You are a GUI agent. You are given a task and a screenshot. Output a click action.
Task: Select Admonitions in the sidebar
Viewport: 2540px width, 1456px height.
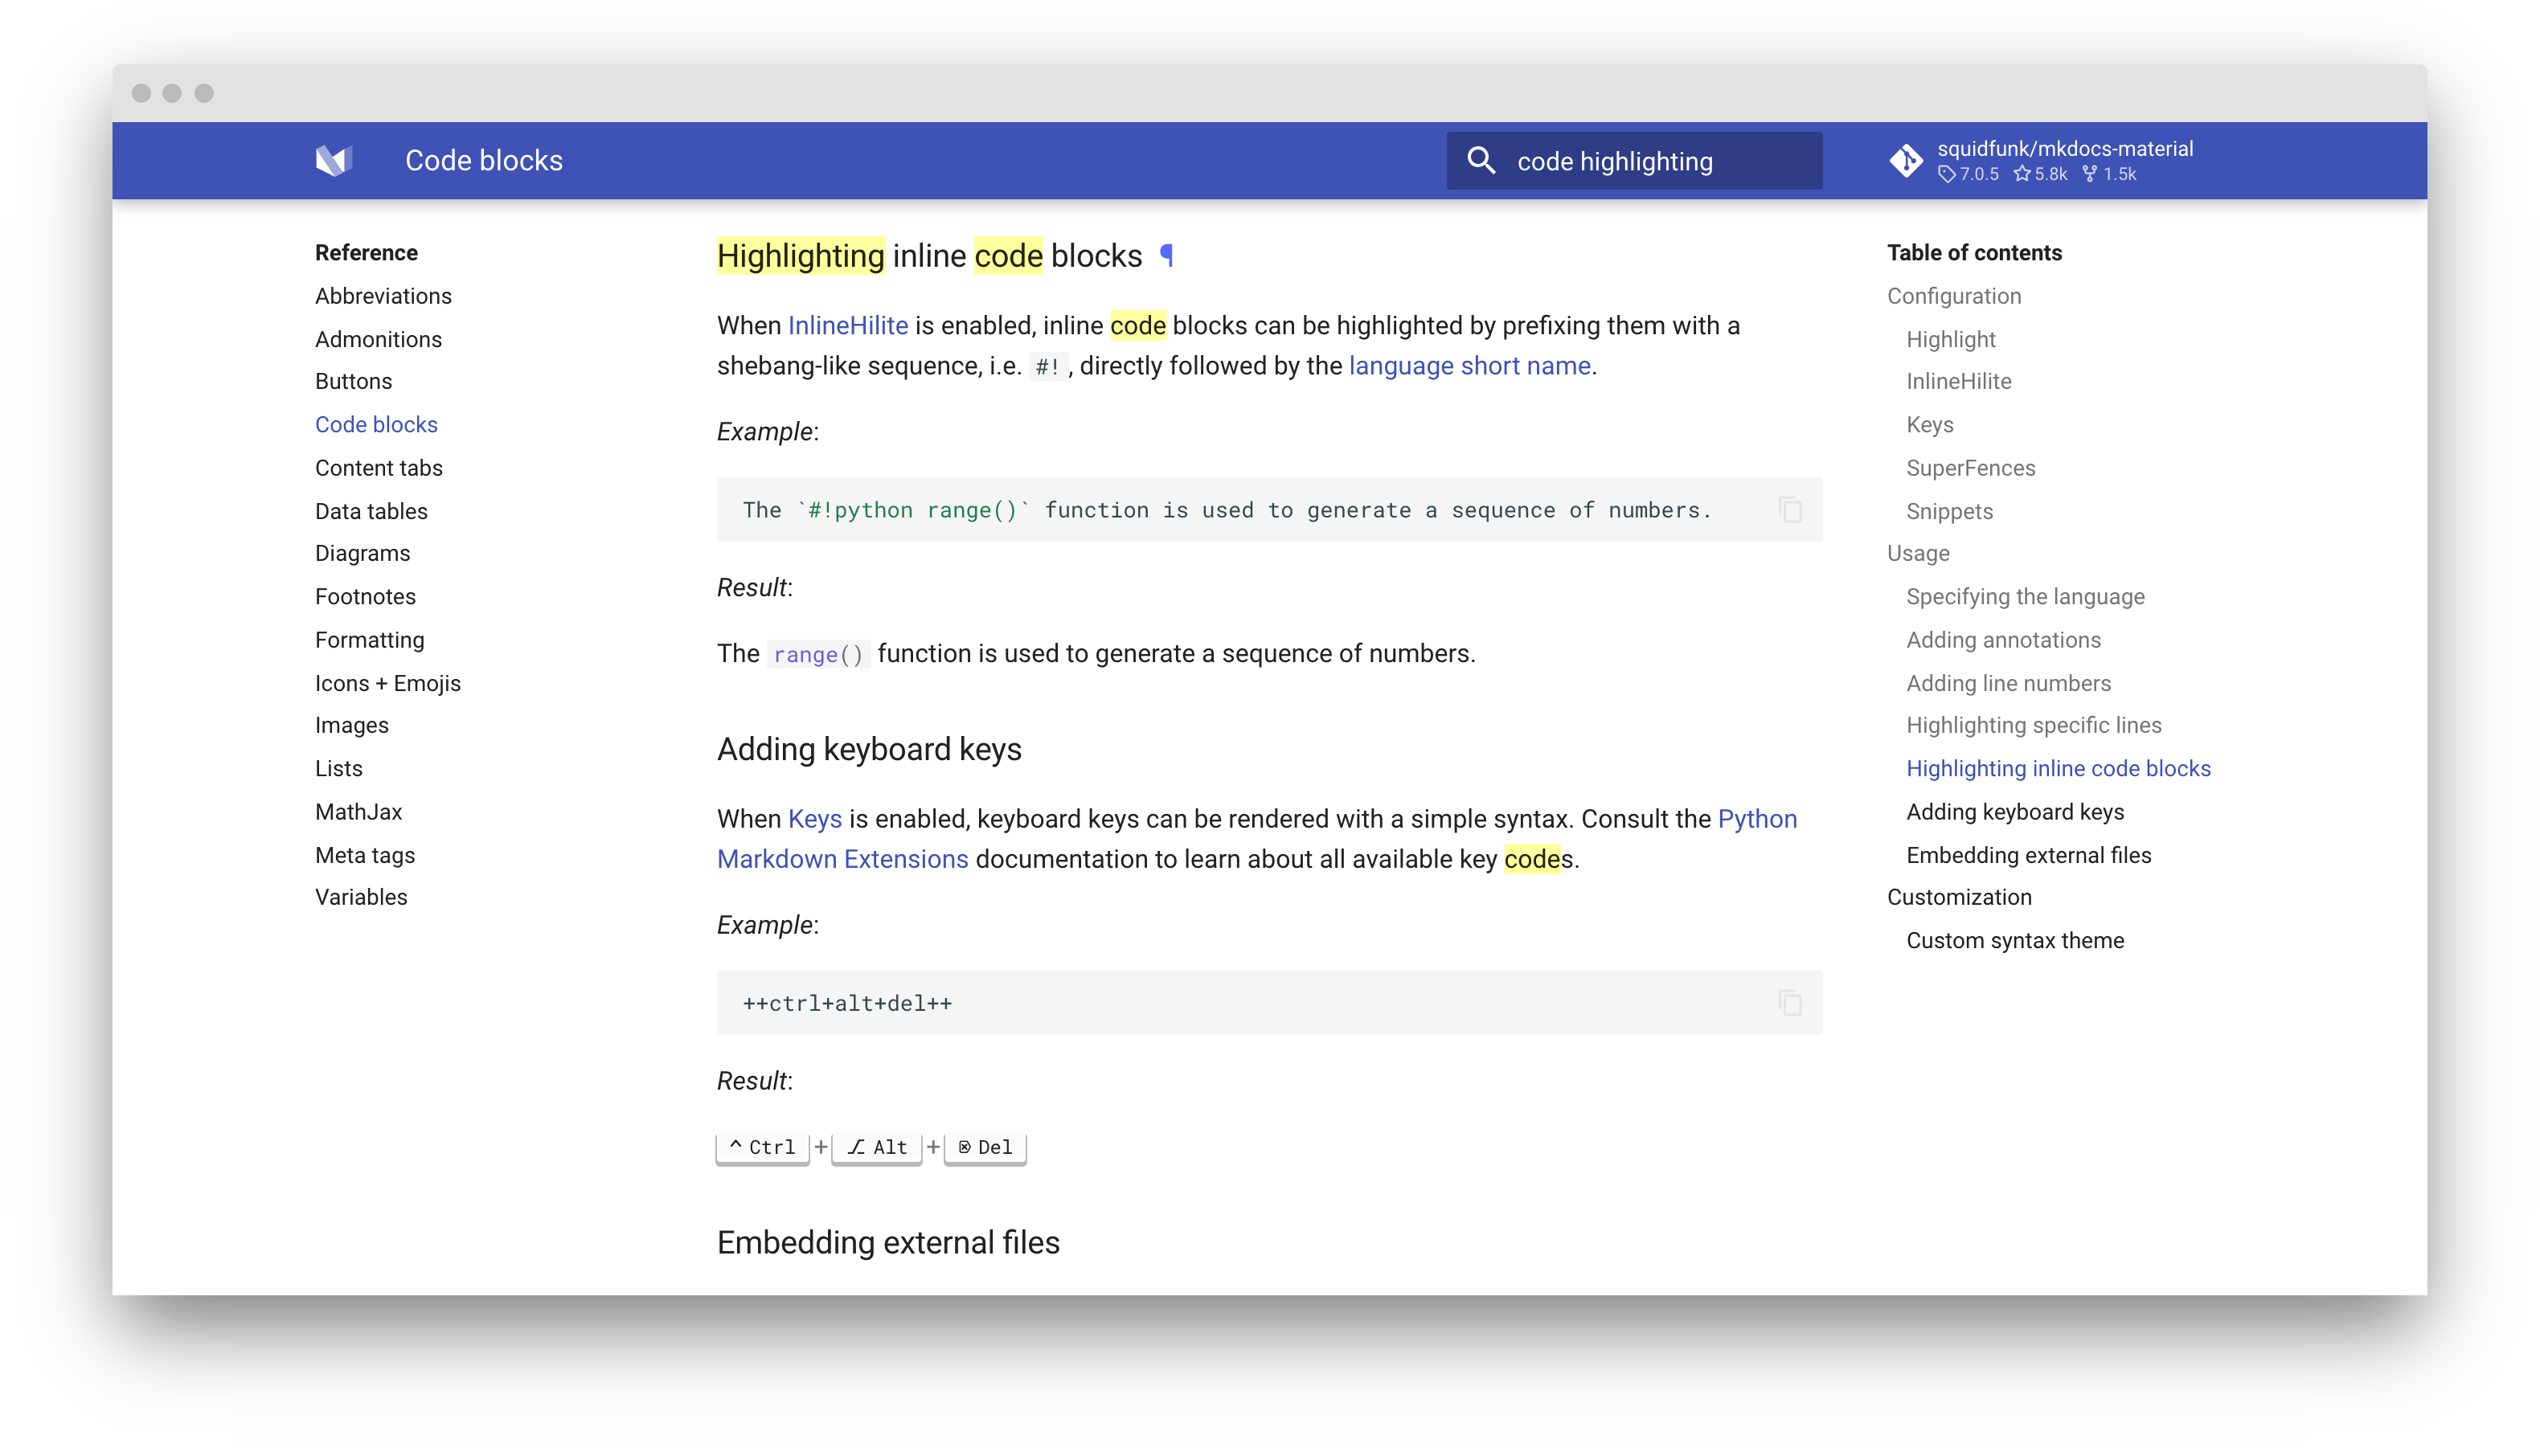tap(378, 339)
